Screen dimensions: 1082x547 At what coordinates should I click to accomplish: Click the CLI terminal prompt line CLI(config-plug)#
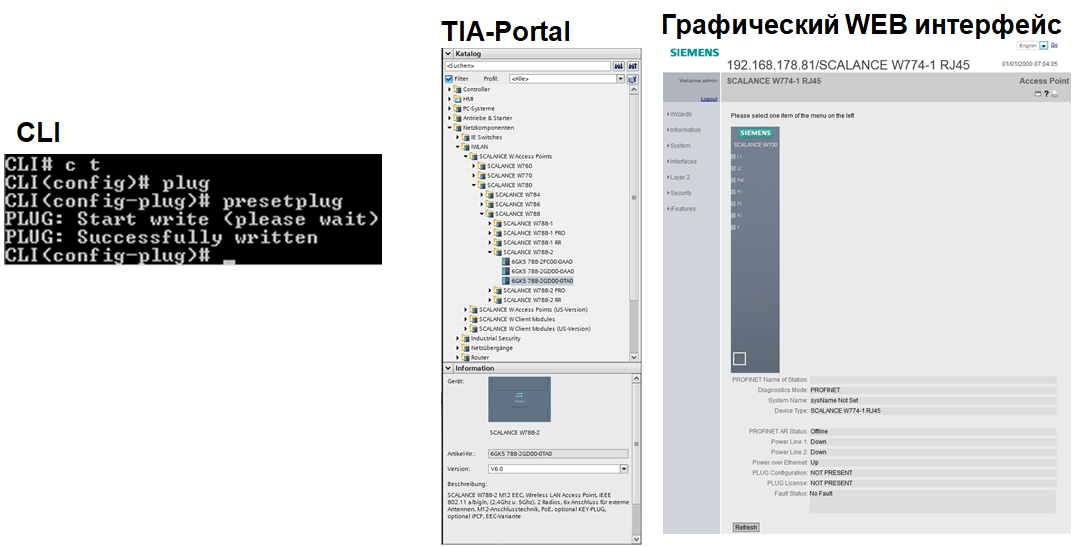(107, 256)
